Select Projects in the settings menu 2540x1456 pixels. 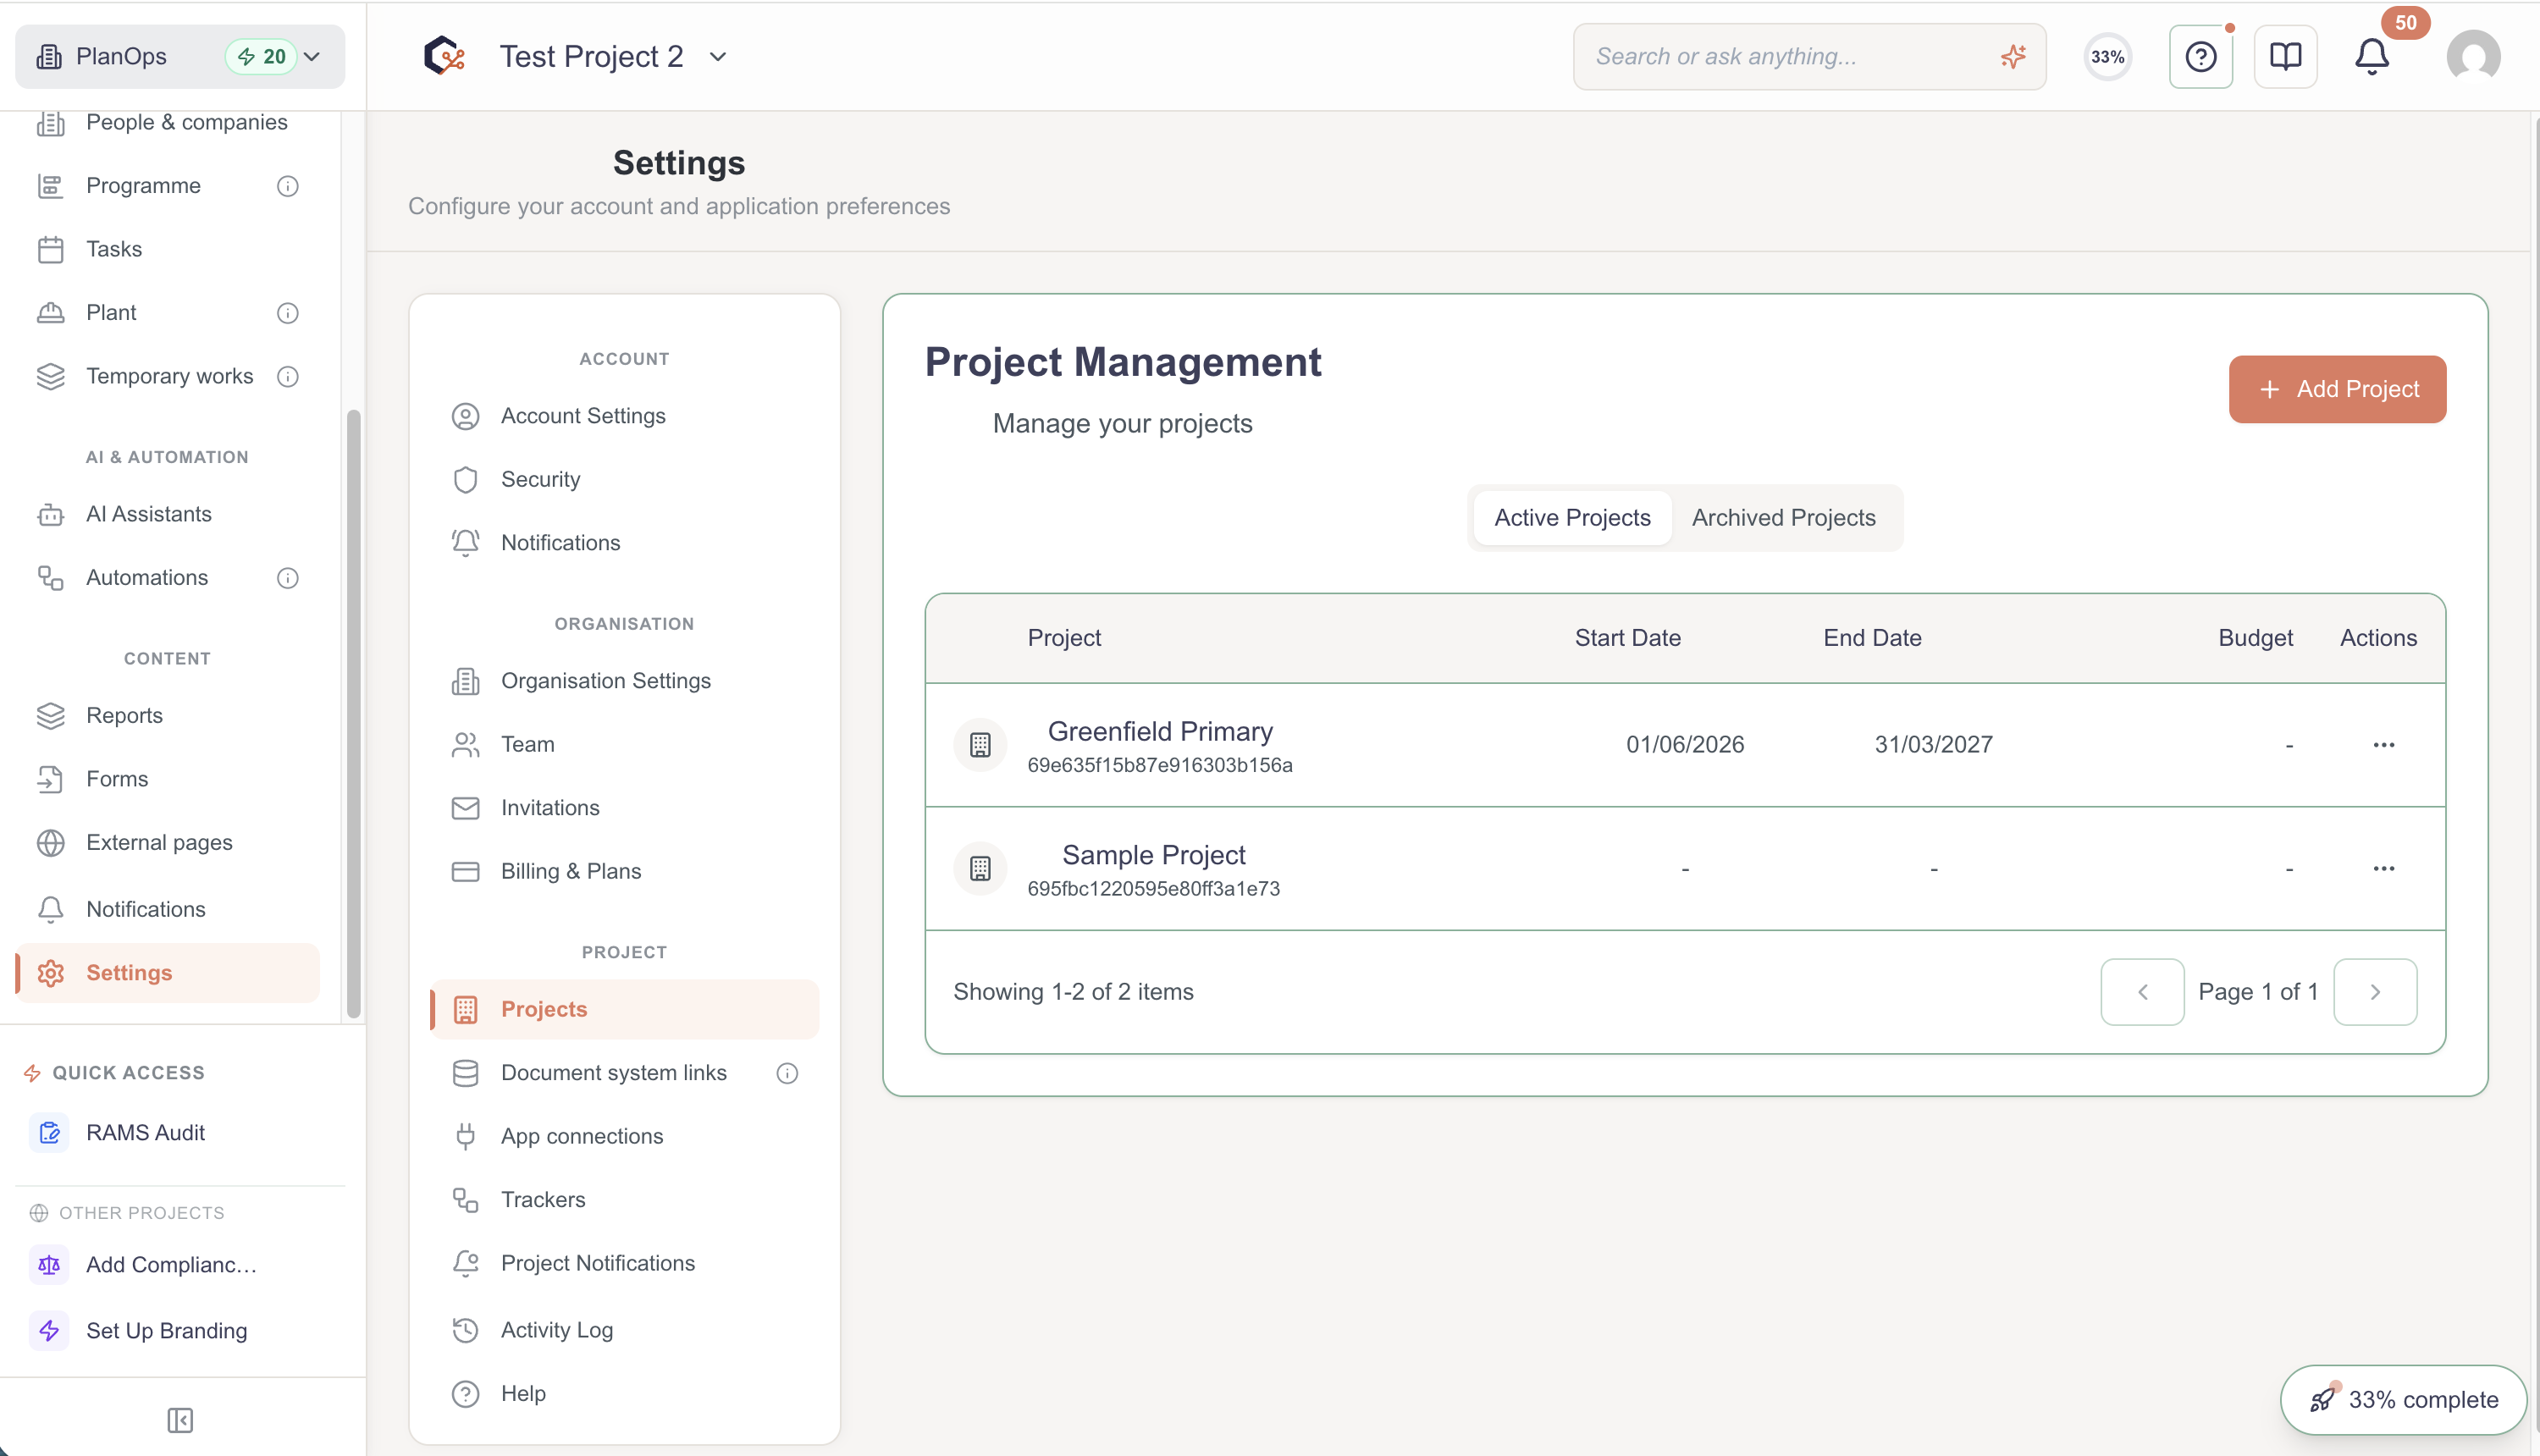[624, 1010]
